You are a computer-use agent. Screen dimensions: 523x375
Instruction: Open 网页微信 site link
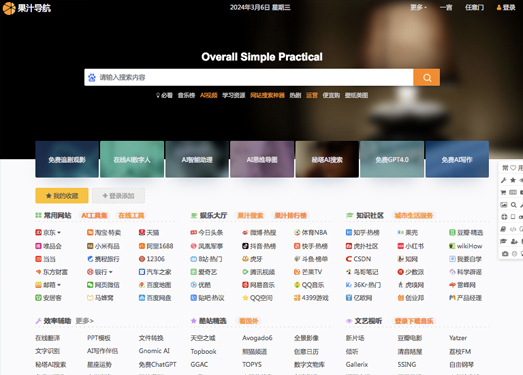pos(103,285)
